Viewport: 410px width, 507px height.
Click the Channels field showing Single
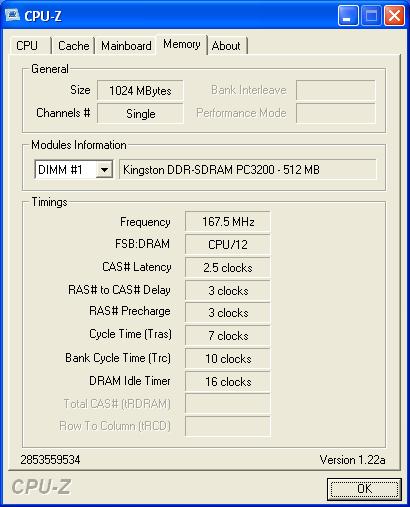coord(140,114)
